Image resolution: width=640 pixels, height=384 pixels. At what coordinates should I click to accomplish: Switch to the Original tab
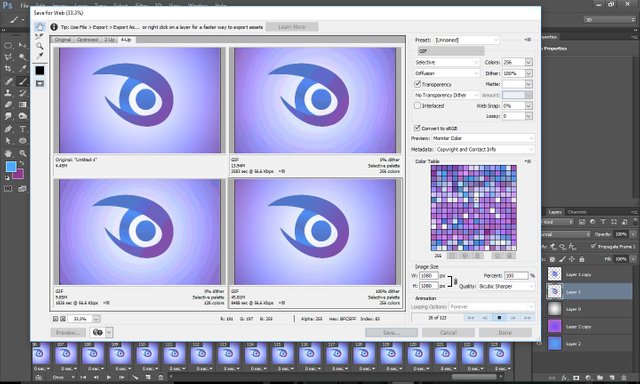click(x=62, y=40)
